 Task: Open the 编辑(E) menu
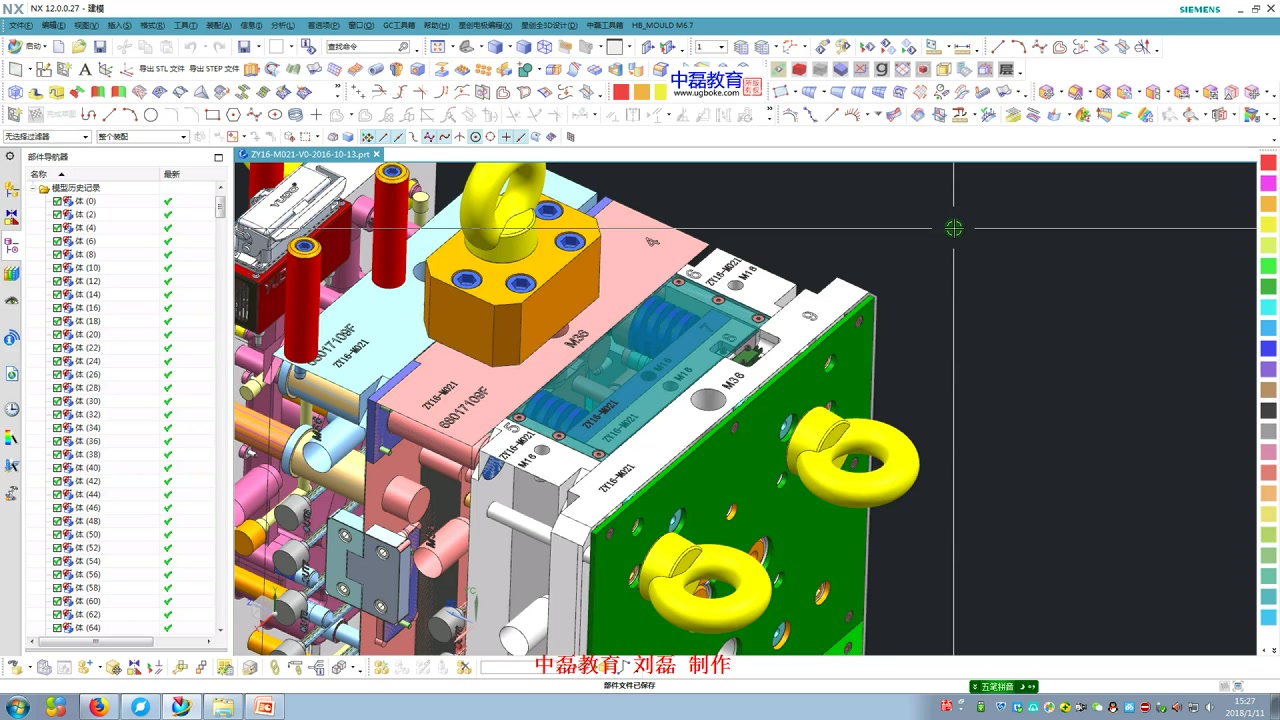pos(53,25)
